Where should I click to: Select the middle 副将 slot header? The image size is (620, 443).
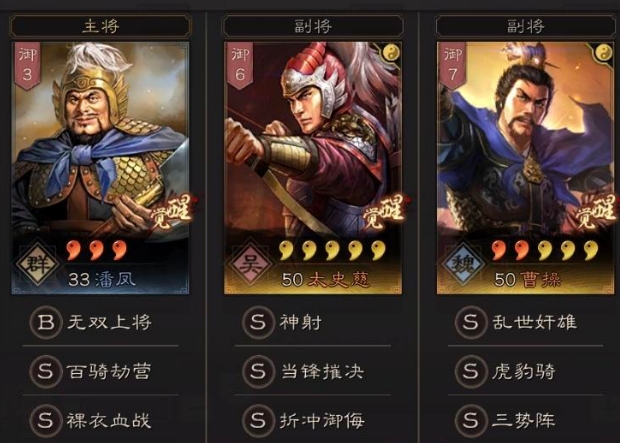[313, 27]
